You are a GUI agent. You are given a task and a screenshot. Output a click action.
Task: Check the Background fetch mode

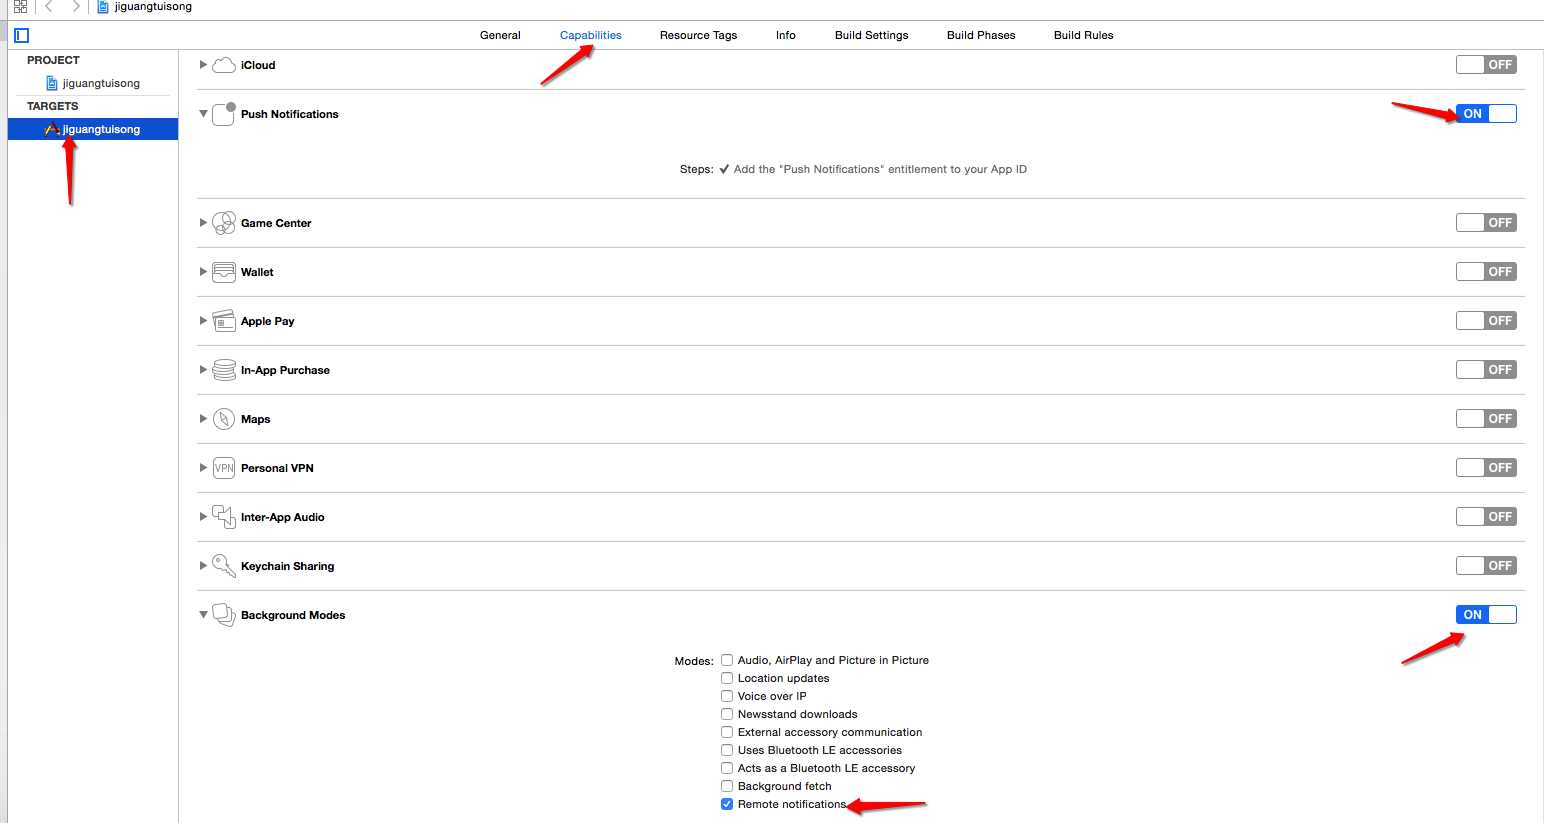point(727,786)
